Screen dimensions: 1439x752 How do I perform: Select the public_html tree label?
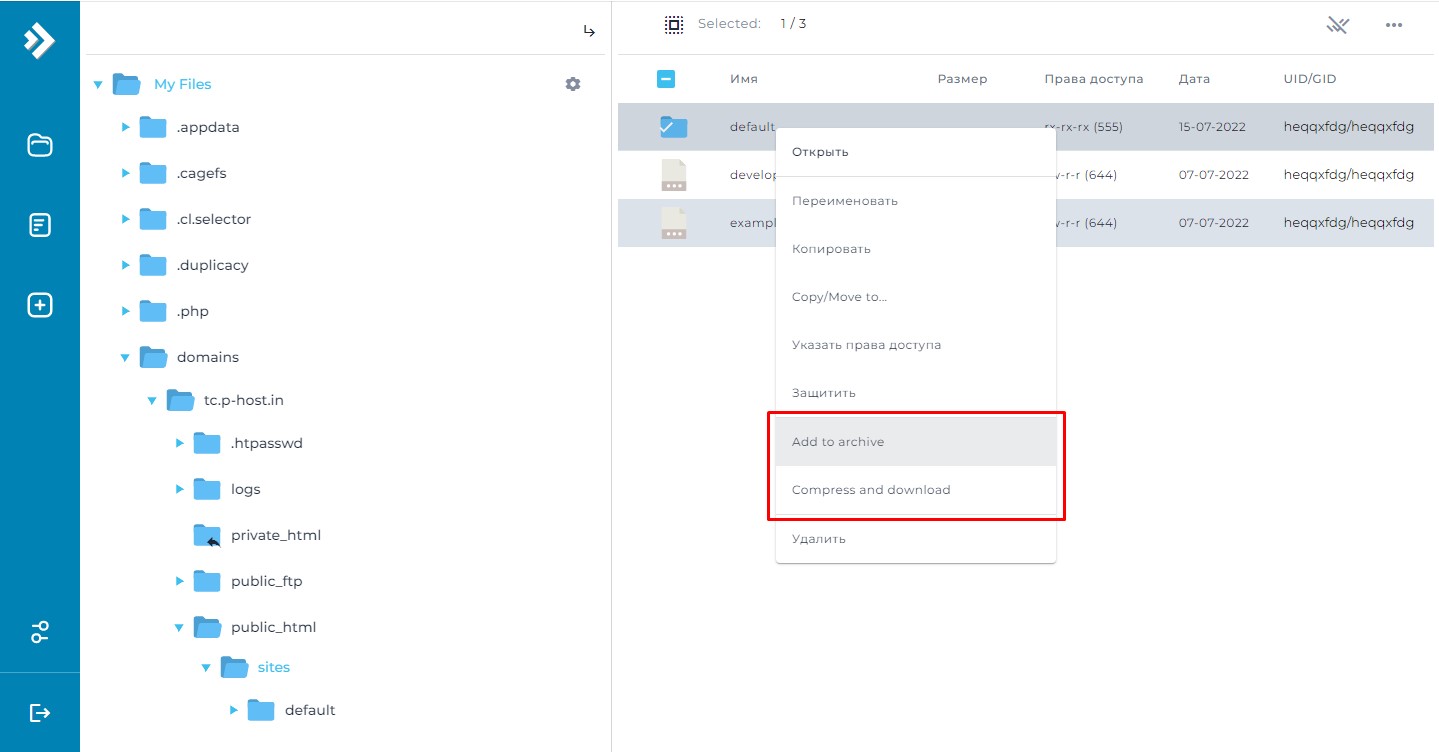pos(273,627)
